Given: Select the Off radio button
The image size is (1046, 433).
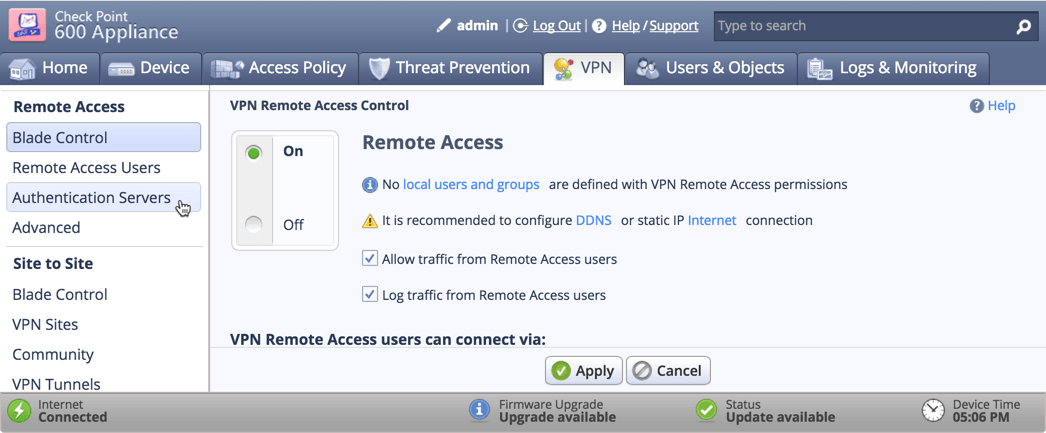Looking at the screenshot, I should pyautogui.click(x=253, y=225).
